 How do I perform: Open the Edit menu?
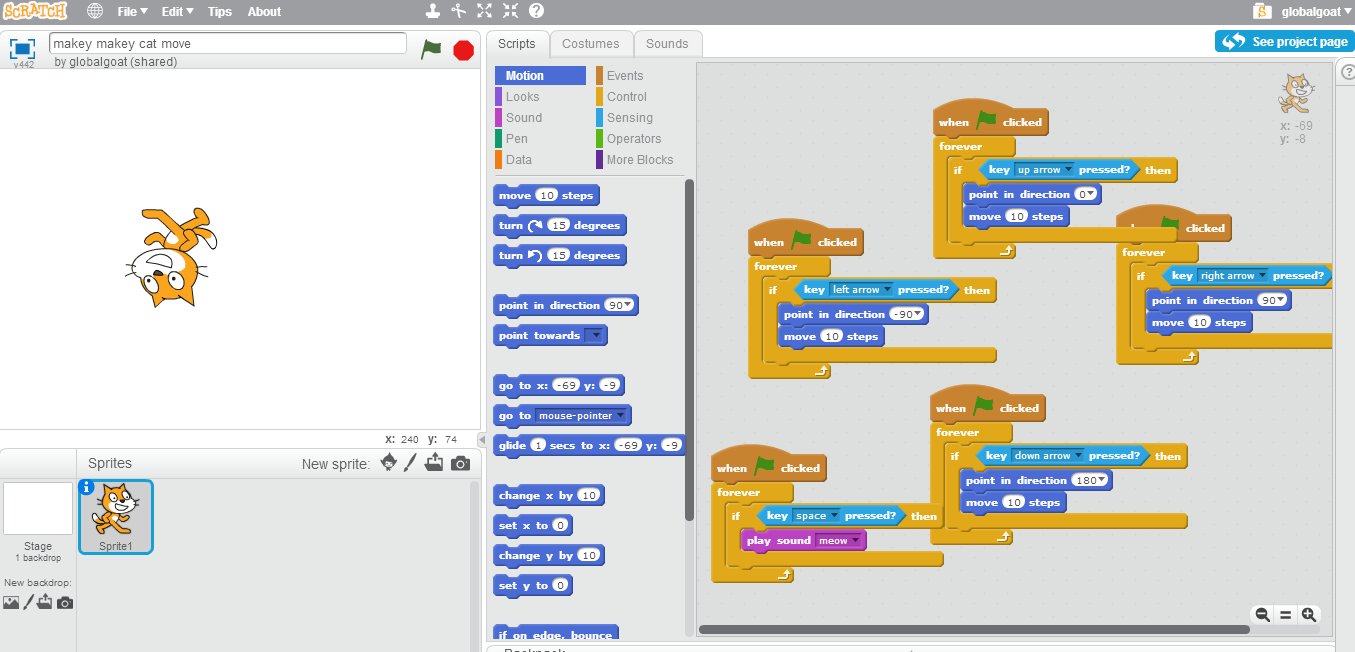(177, 12)
